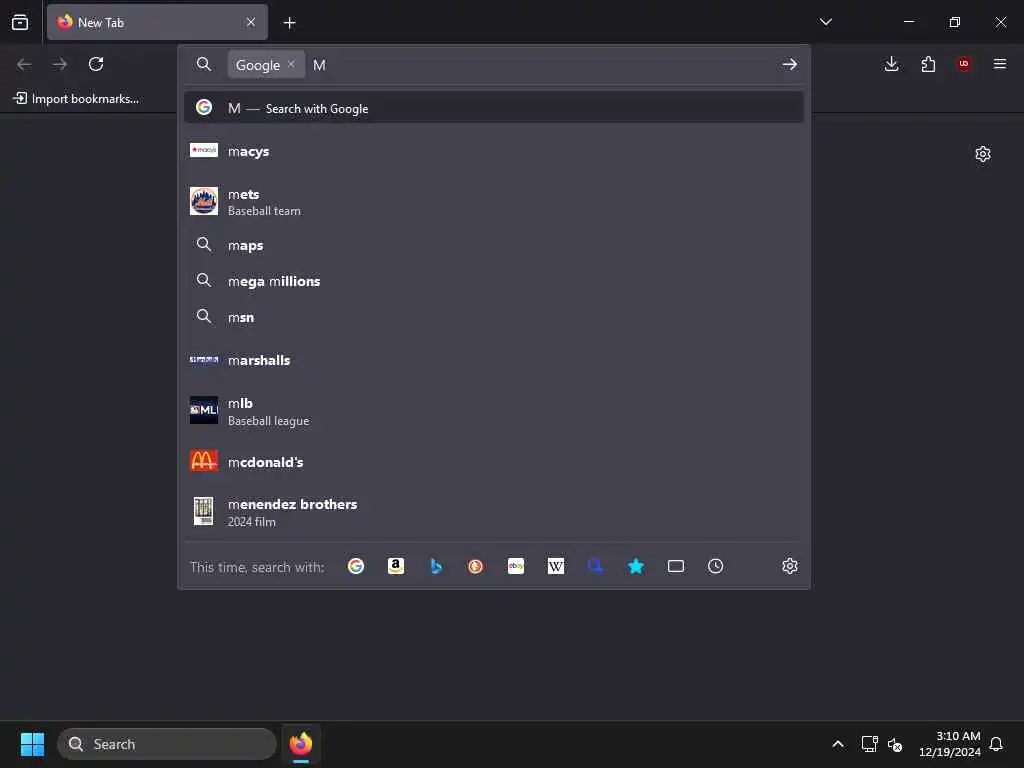
Task: Open search settings gear in dropdown
Action: [x=790, y=566]
